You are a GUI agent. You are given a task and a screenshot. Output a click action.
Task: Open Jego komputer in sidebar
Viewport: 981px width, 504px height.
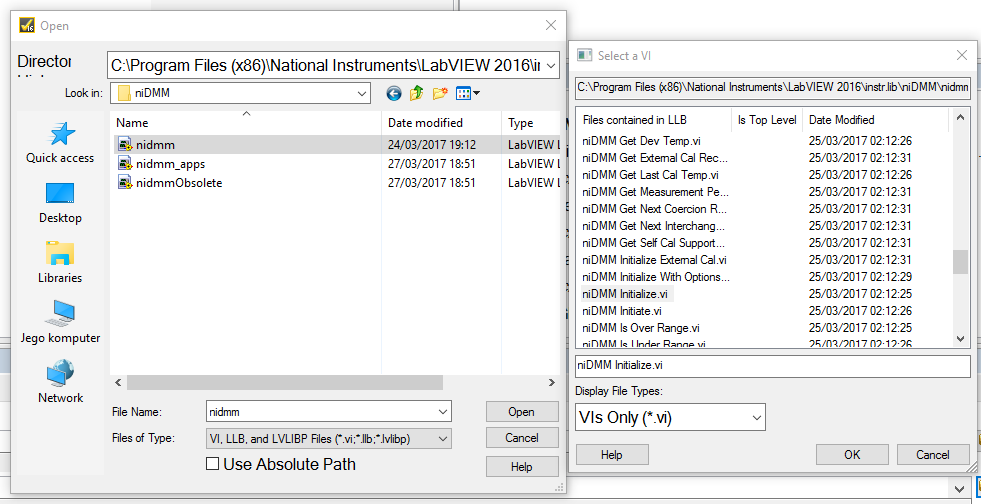(x=60, y=323)
